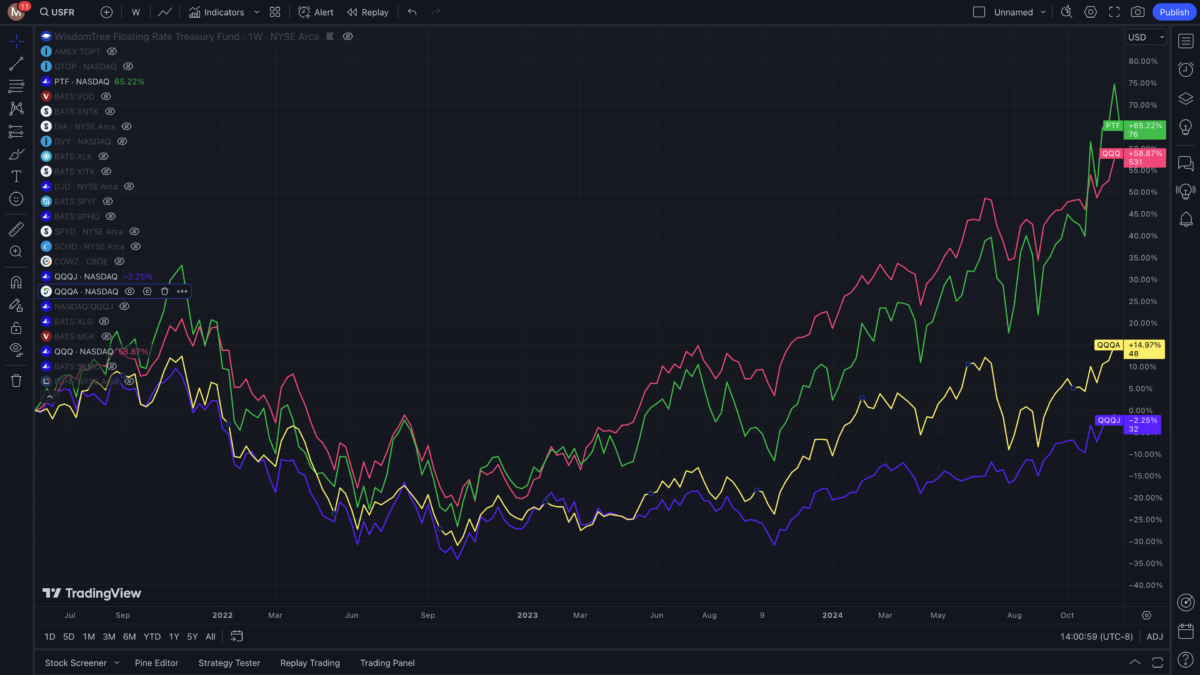Show the SCHD NYSE Arca series
1200x675 pixels.
tap(134, 246)
